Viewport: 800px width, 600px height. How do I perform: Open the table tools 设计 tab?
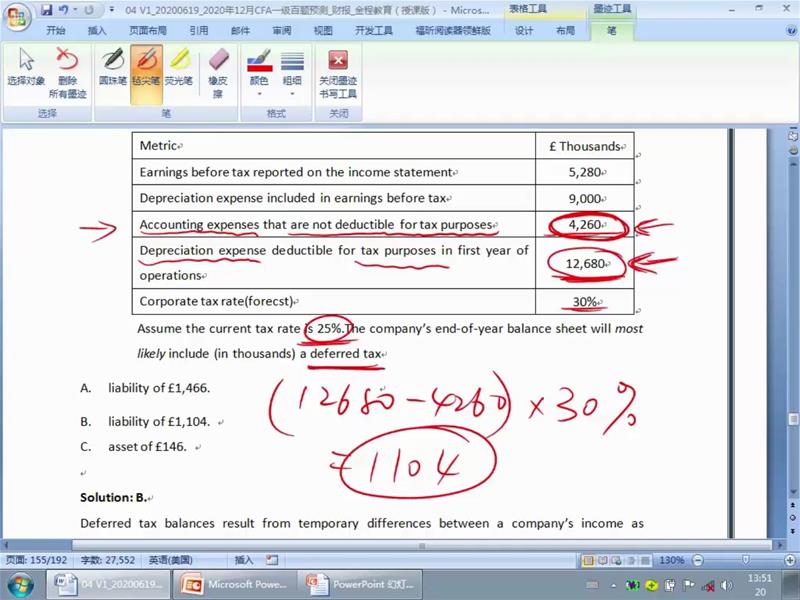click(x=524, y=31)
